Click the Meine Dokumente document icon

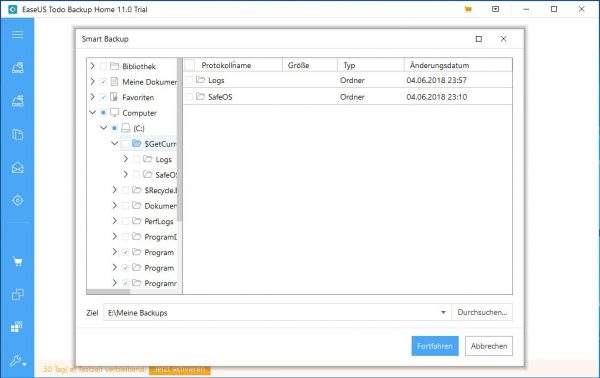click(x=114, y=81)
